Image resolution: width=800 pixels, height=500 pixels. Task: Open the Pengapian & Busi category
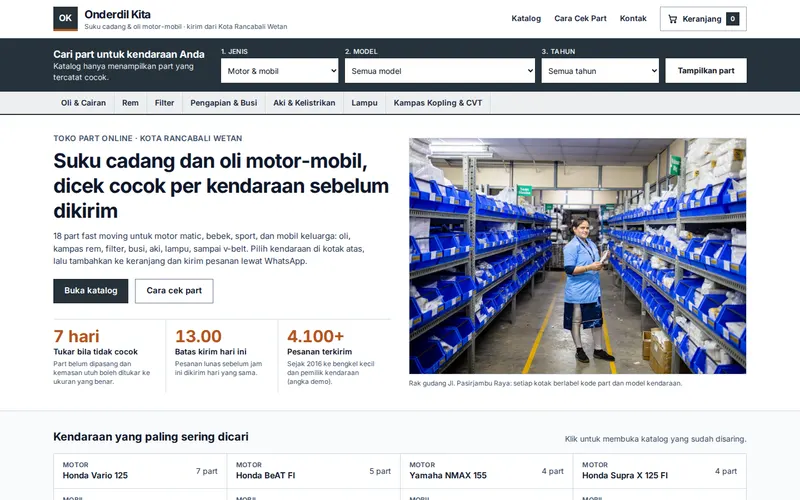tap(223, 103)
